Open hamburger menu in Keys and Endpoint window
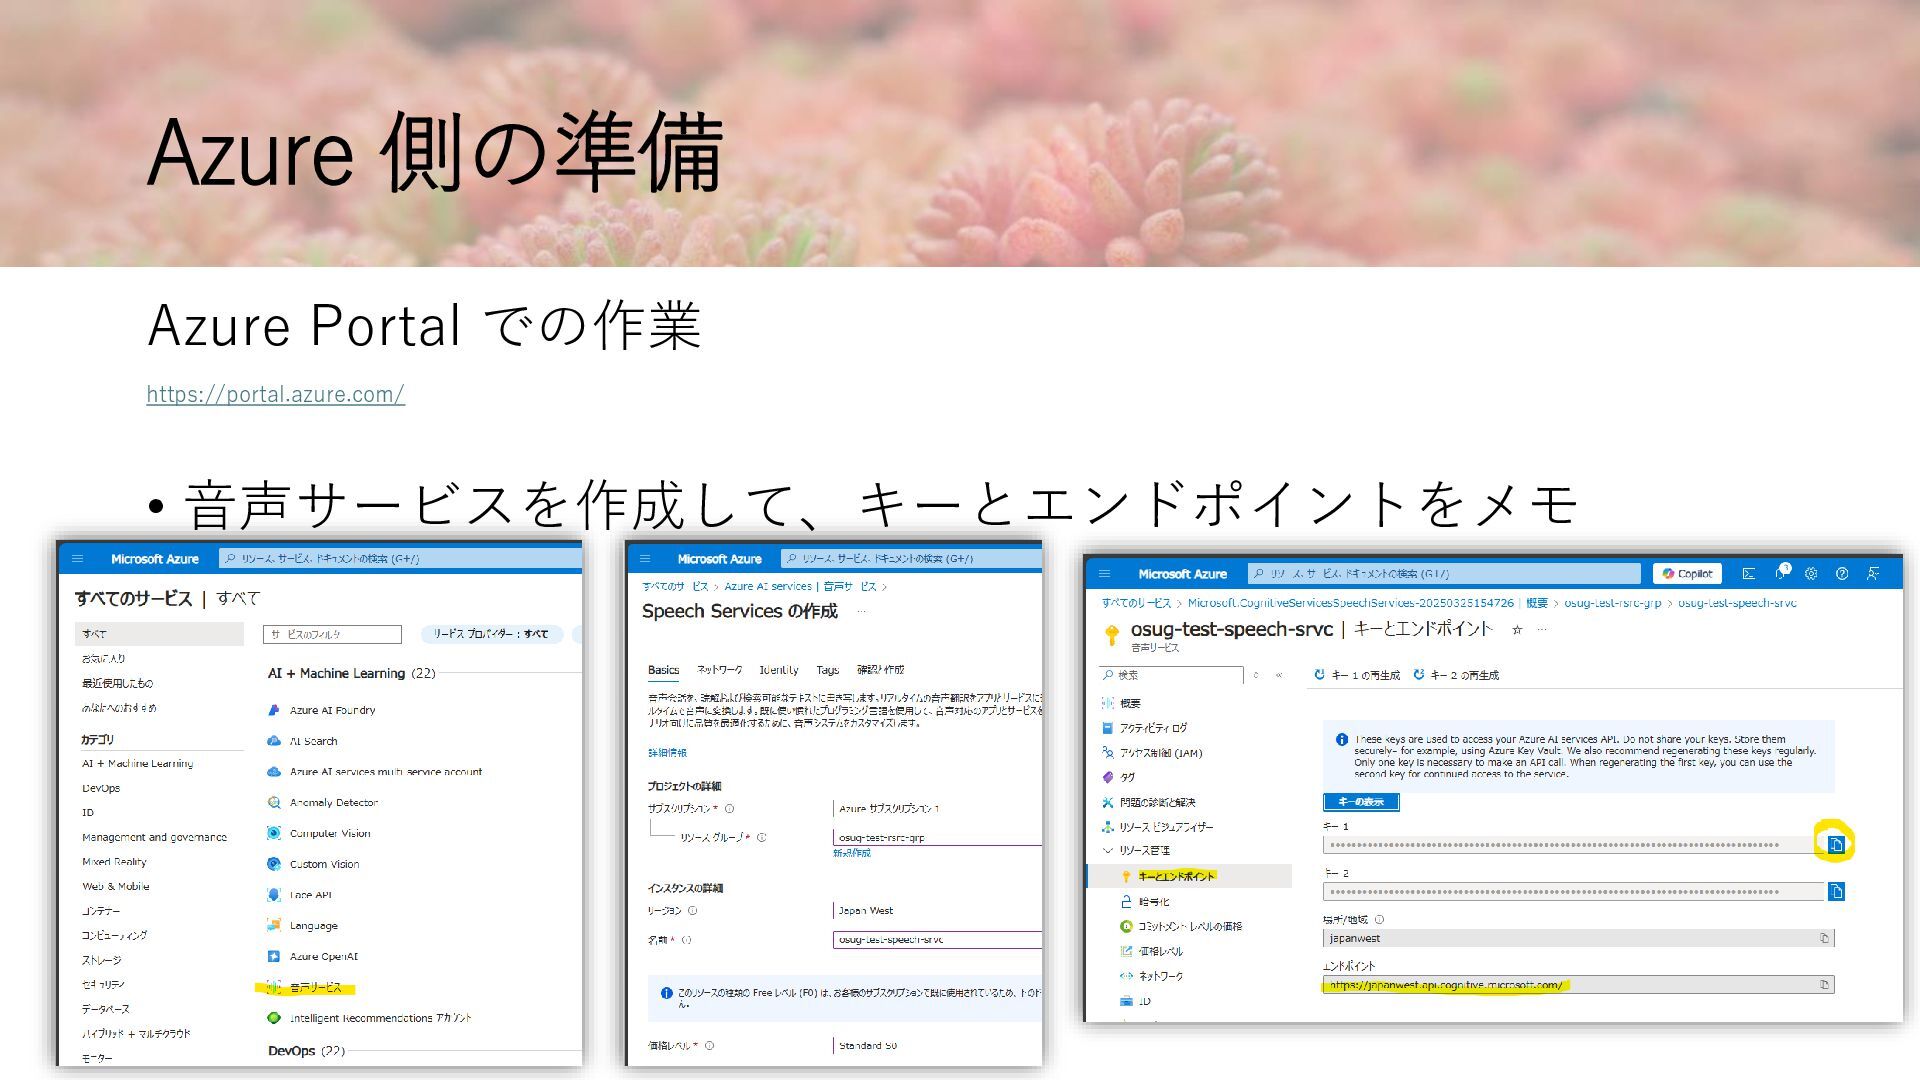Image resolution: width=1920 pixels, height=1080 pixels. click(x=1104, y=574)
